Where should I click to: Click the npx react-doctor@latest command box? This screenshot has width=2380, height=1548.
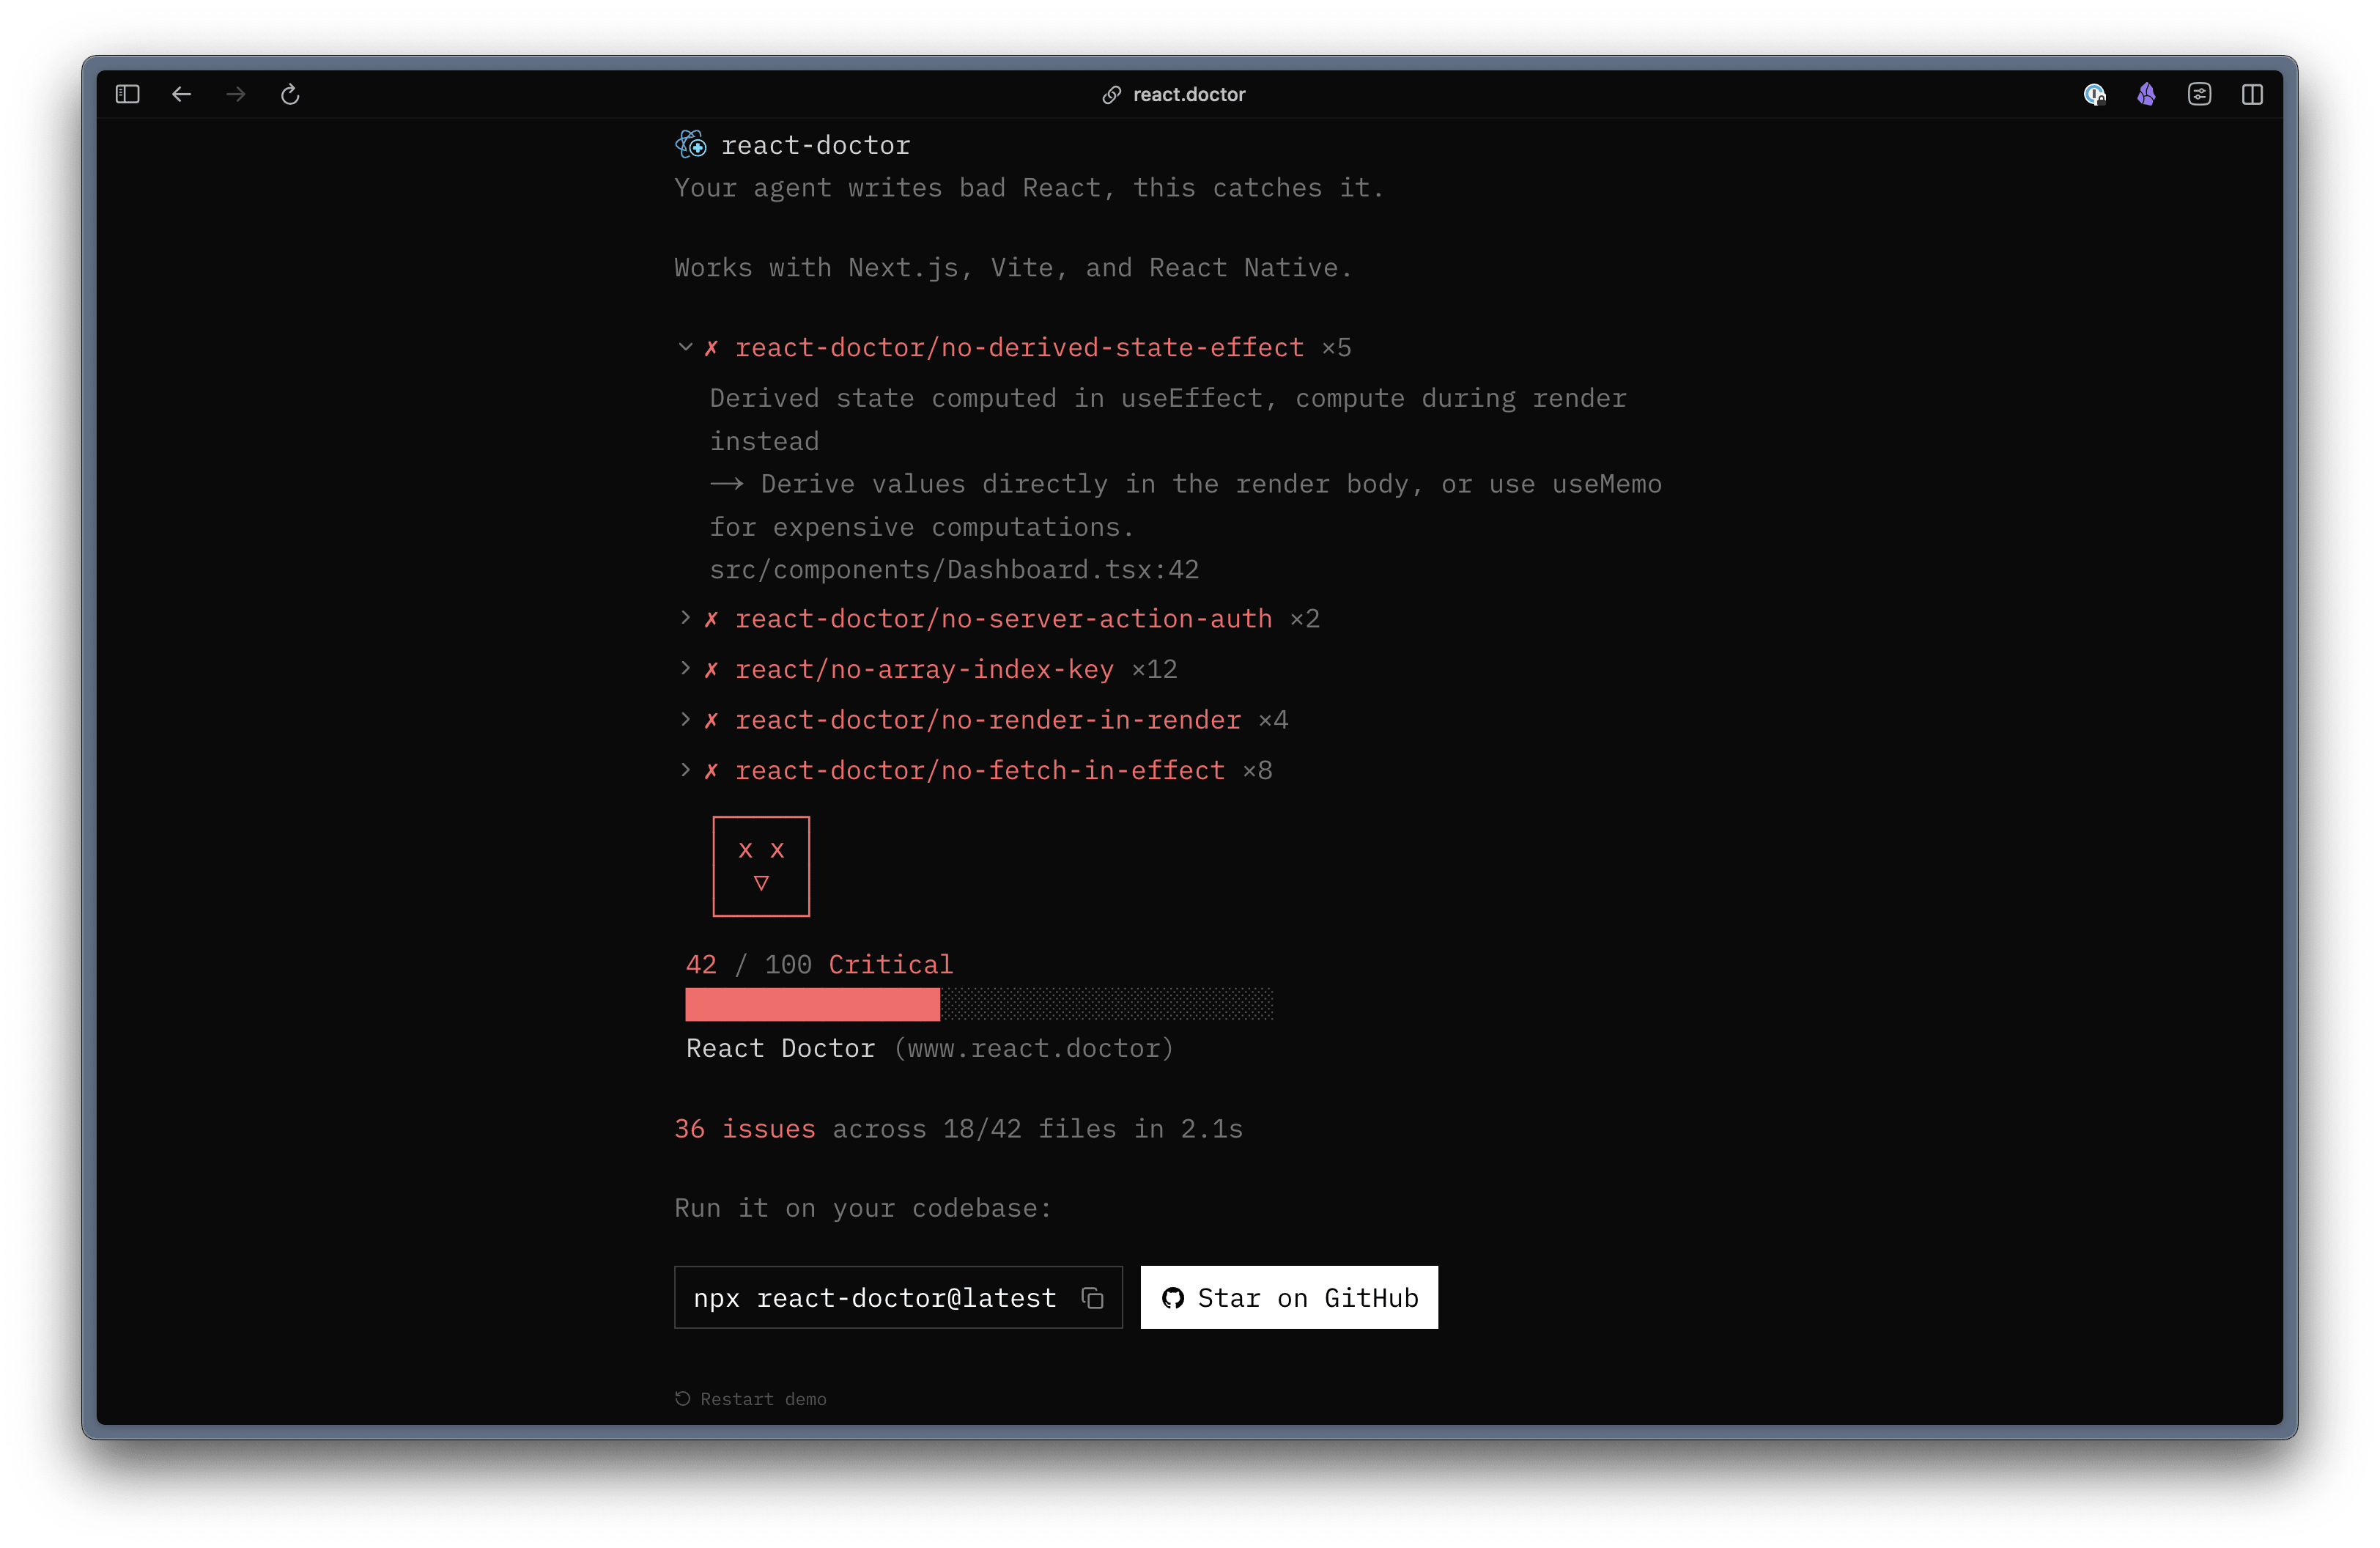898,1297
